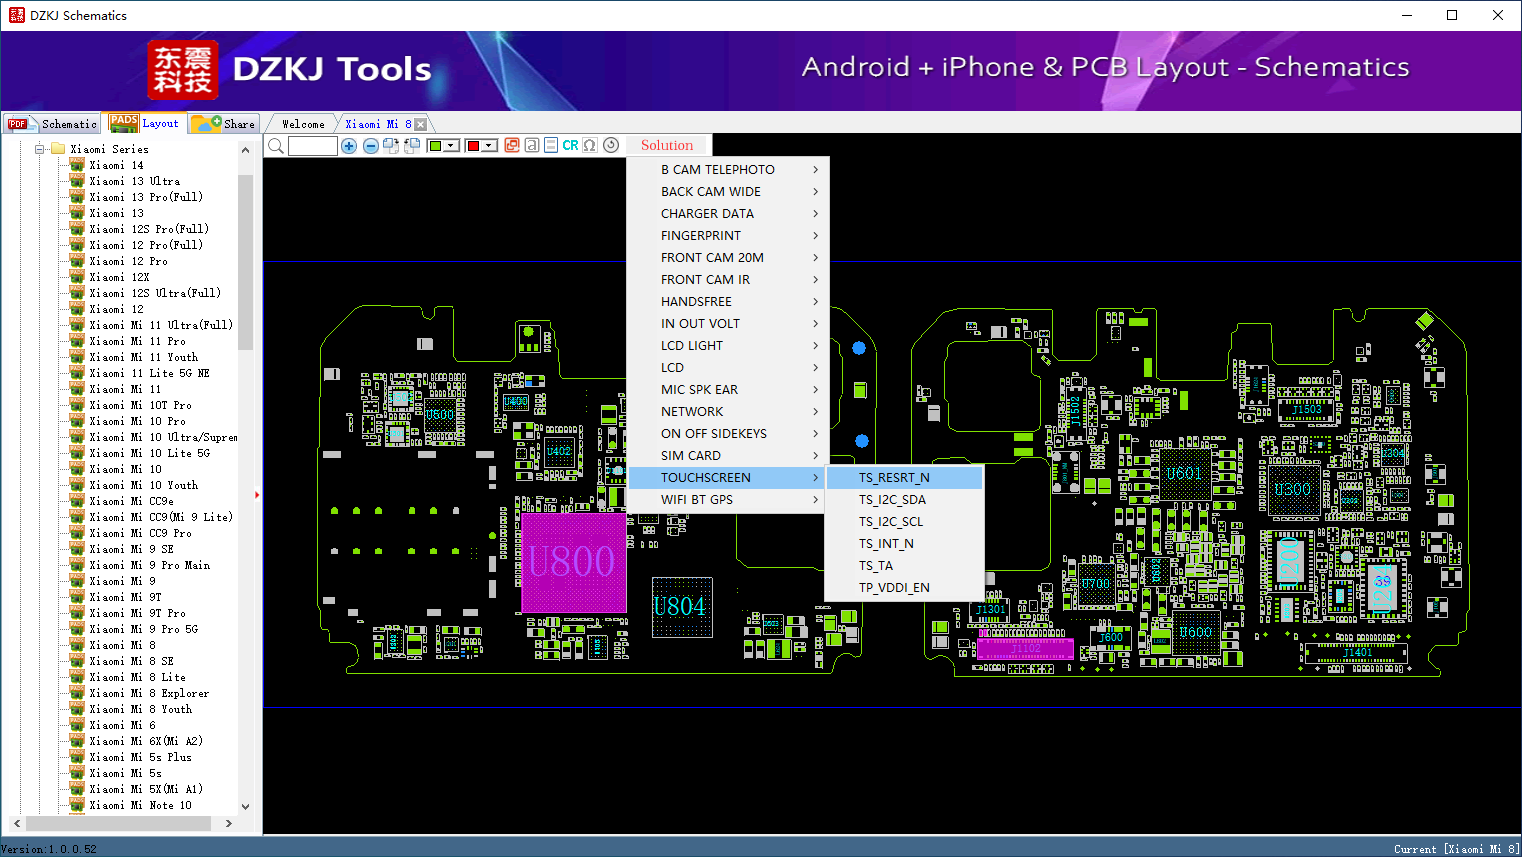Click the magnifier search icon in the toolbar
This screenshot has width=1522, height=857.
coord(276,146)
